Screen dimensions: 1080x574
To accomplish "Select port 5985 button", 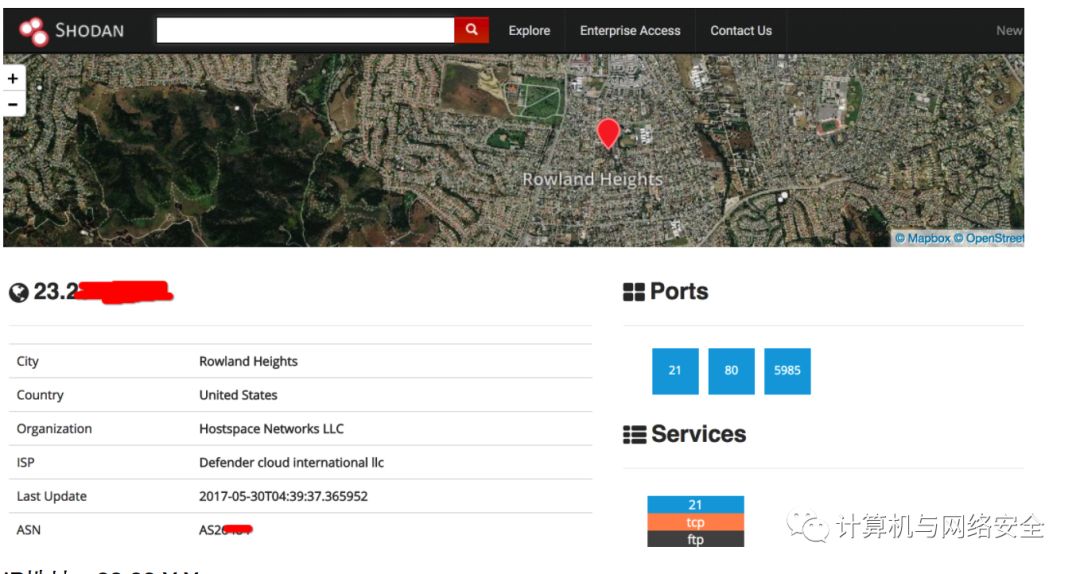I will pyautogui.click(x=787, y=371).
